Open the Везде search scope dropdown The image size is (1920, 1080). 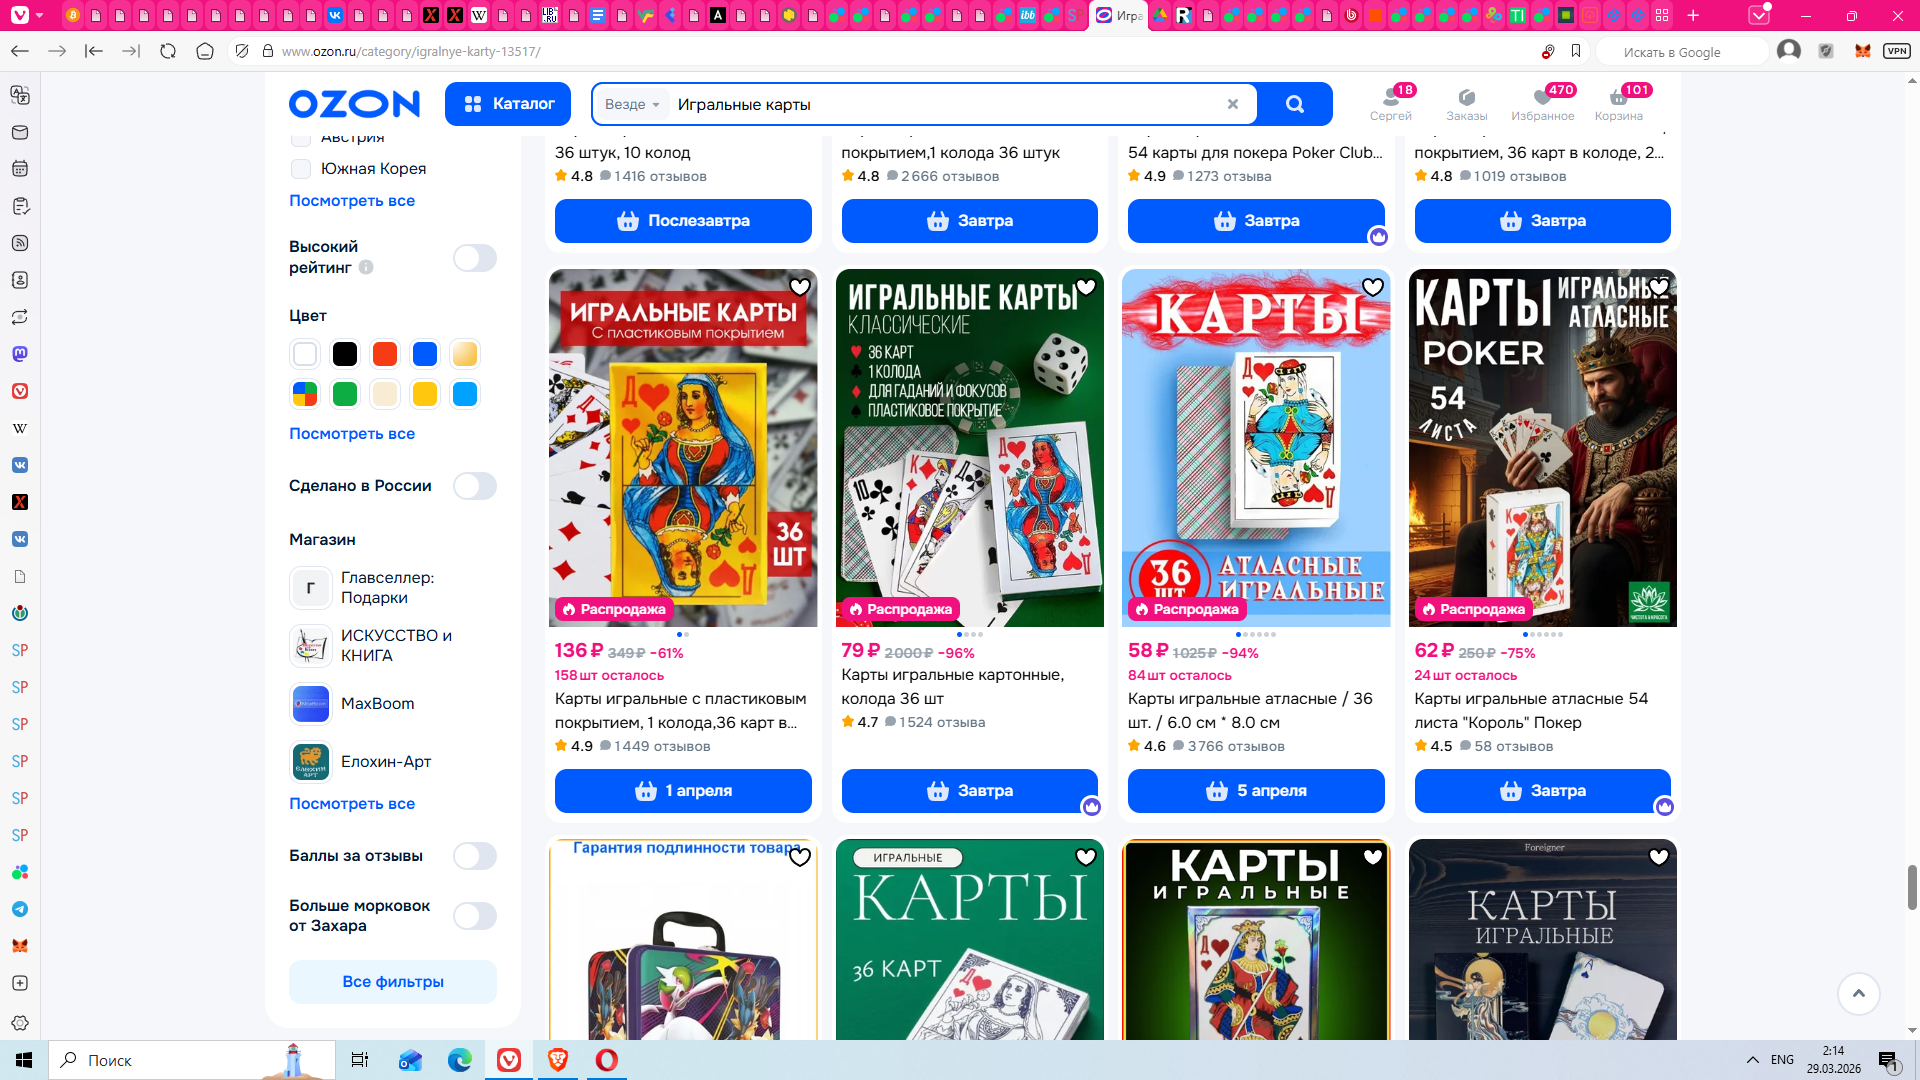click(632, 104)
